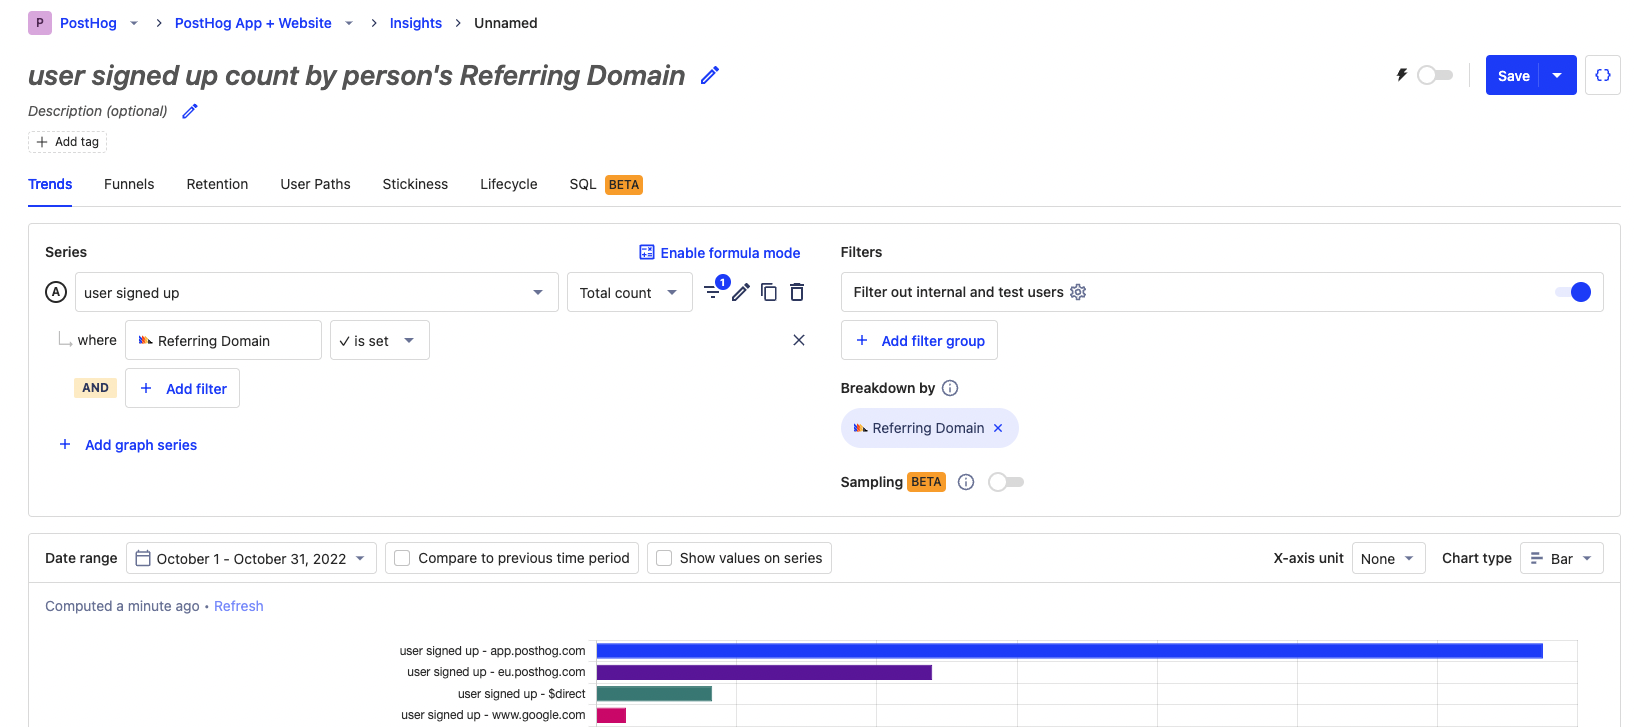Toggle off Filter out internal and test users
This screenshot has width=1634, height=727.
click(1572, 292)
